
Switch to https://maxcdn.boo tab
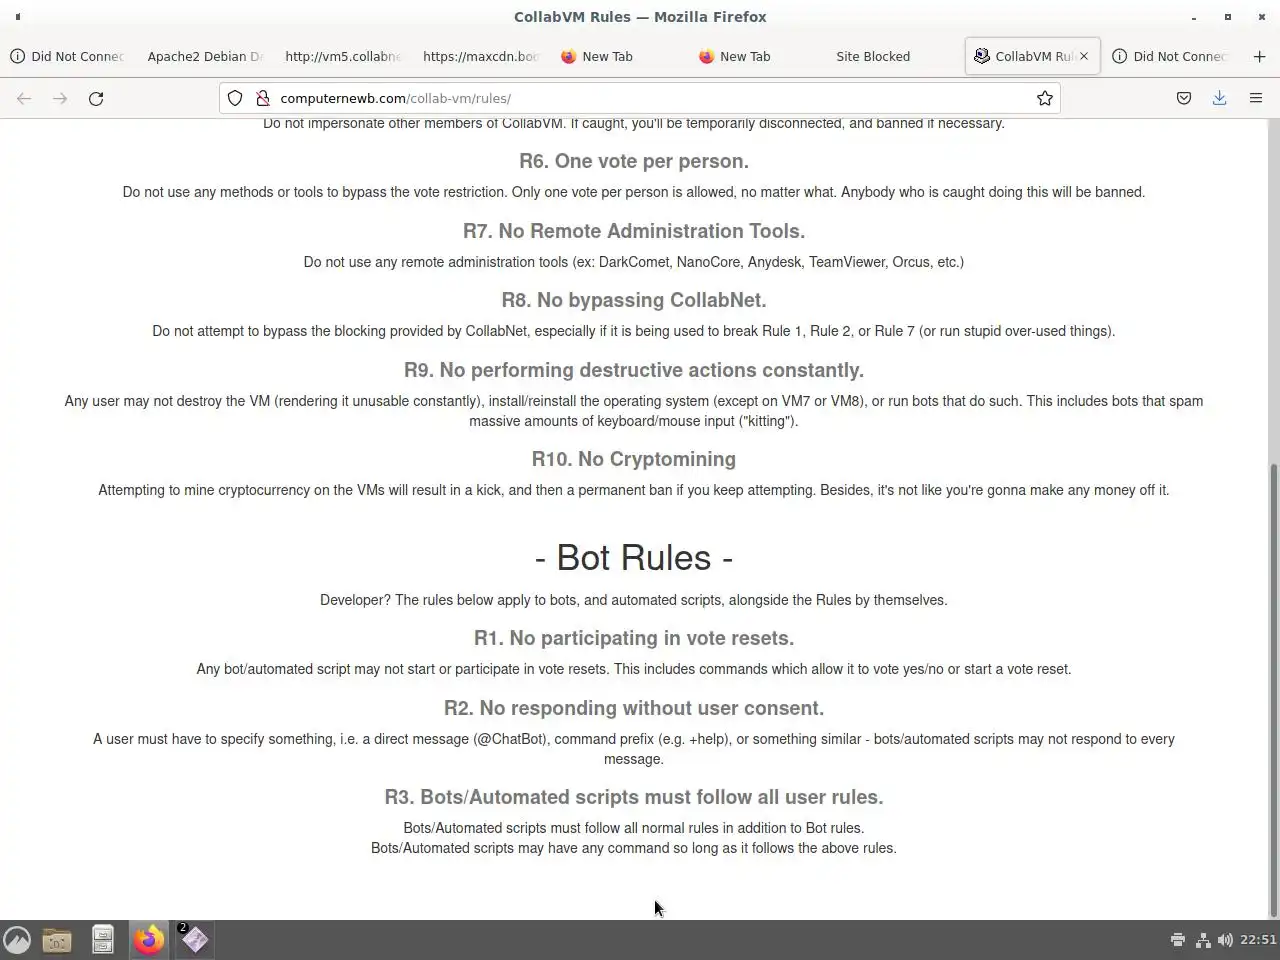[481, 56]
